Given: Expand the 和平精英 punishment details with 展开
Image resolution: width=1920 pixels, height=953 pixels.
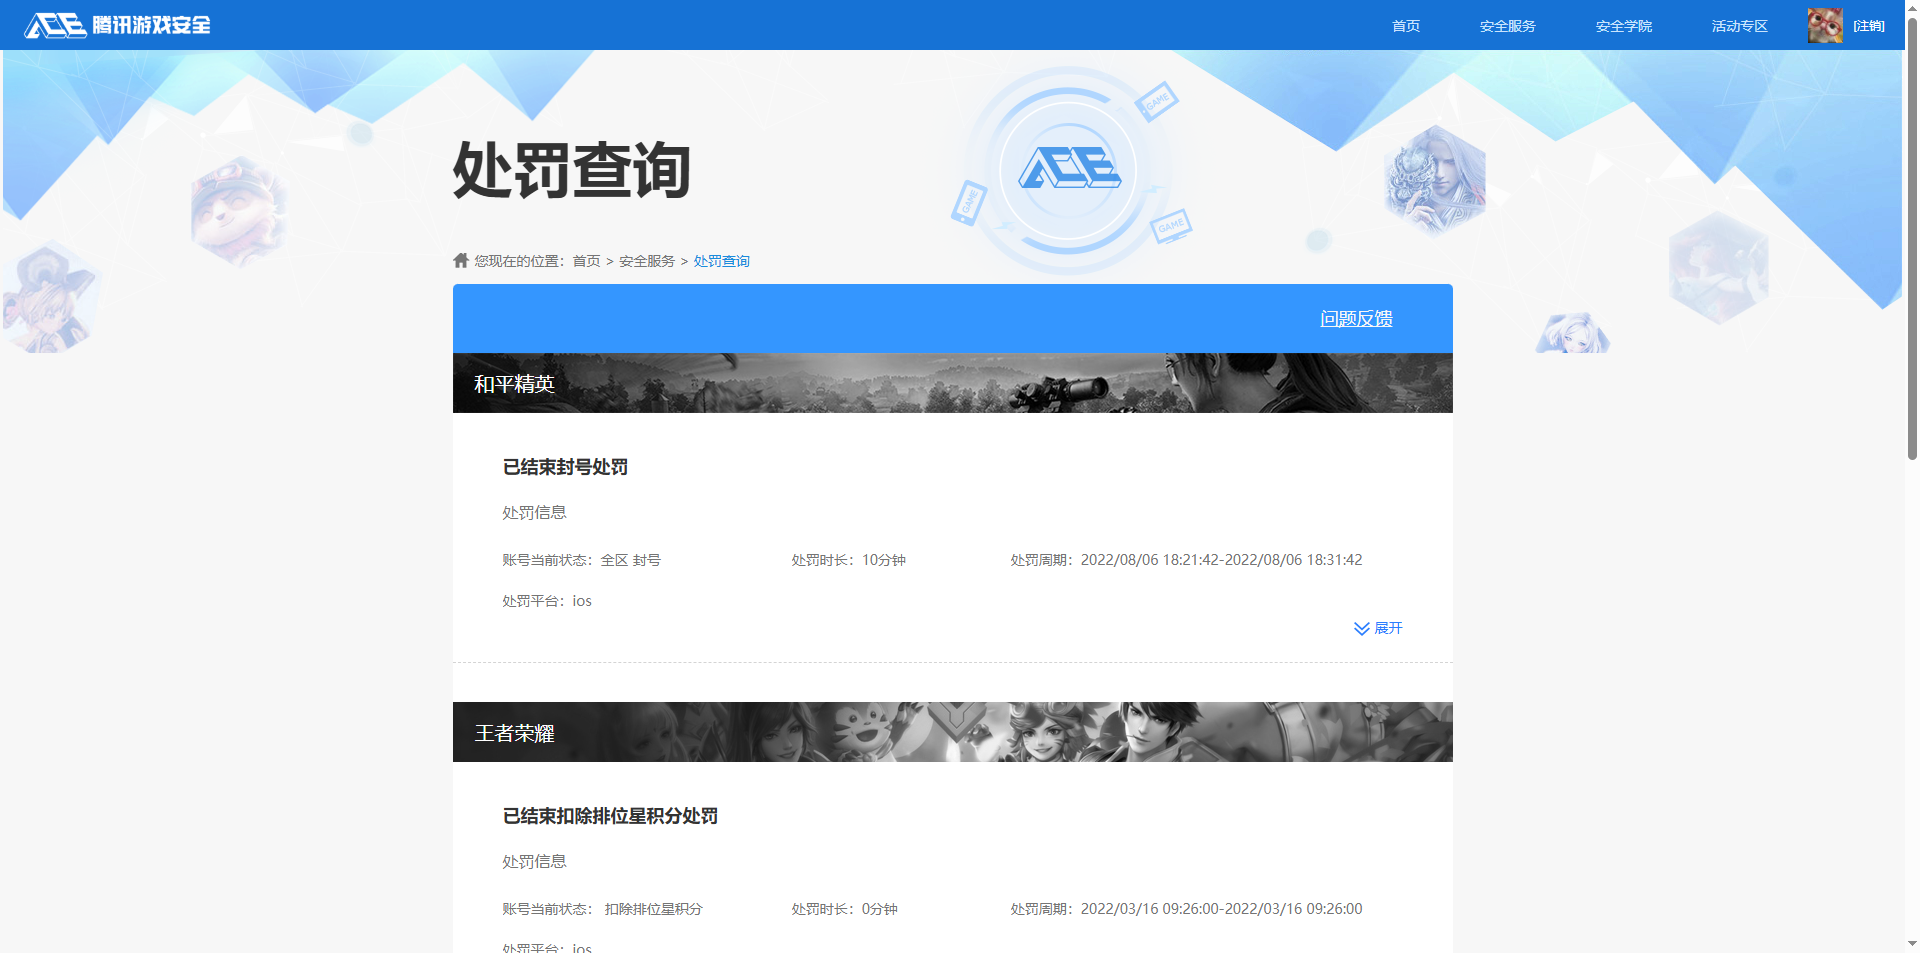Looking at the screenshot, I should tap(1378, 628).
